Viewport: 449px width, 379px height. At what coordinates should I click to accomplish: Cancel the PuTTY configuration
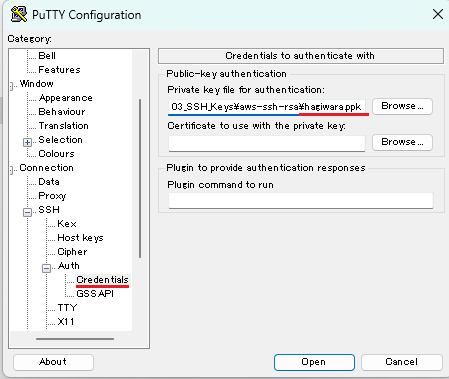(x=402, y=362)
